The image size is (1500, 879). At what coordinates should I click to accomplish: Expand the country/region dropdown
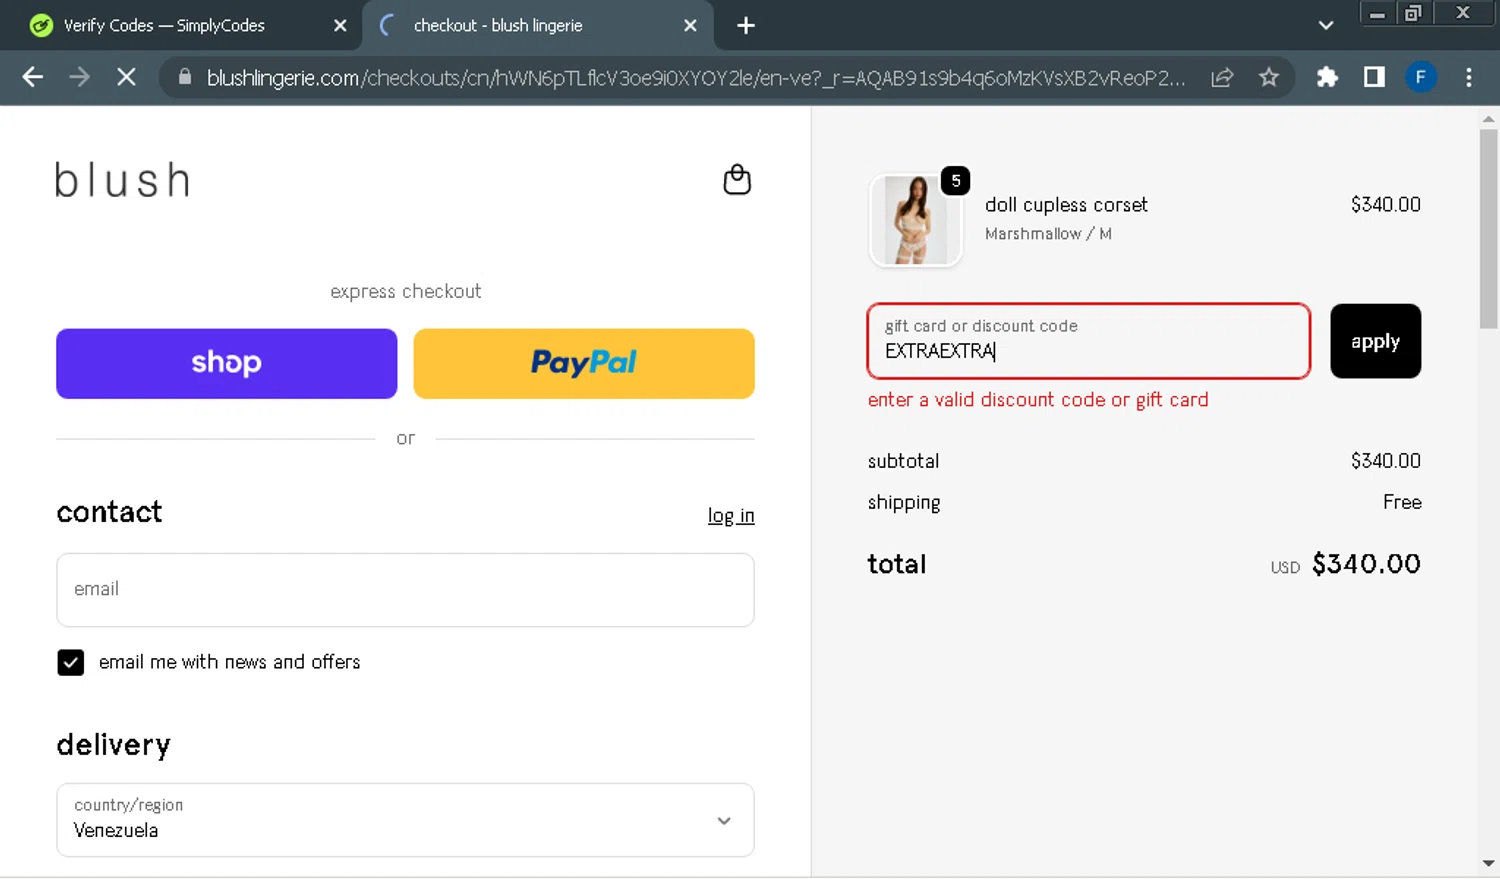pos(405,820)
